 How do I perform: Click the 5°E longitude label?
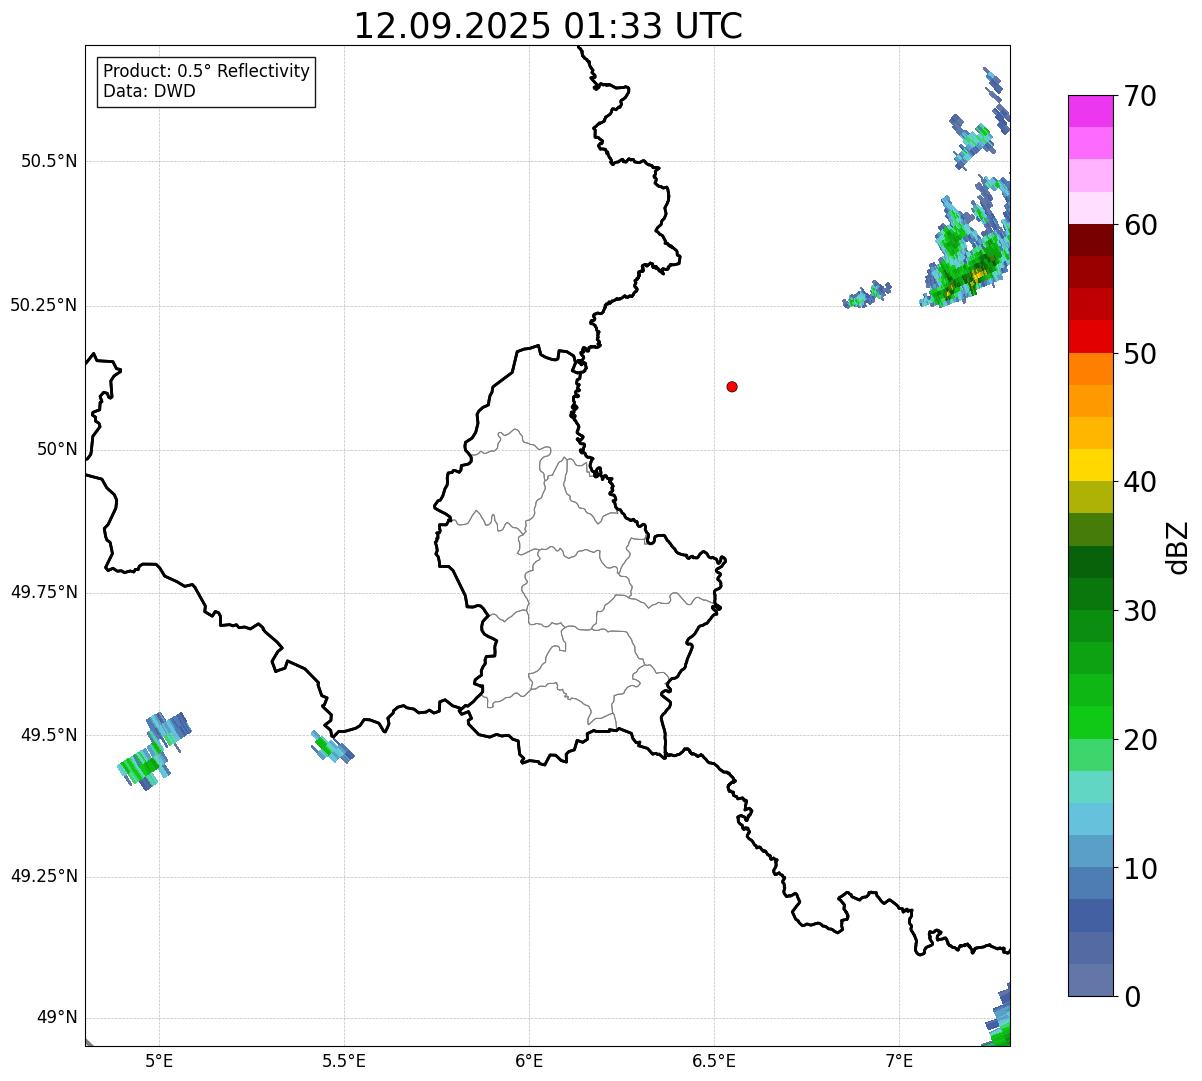(159, 1060)
